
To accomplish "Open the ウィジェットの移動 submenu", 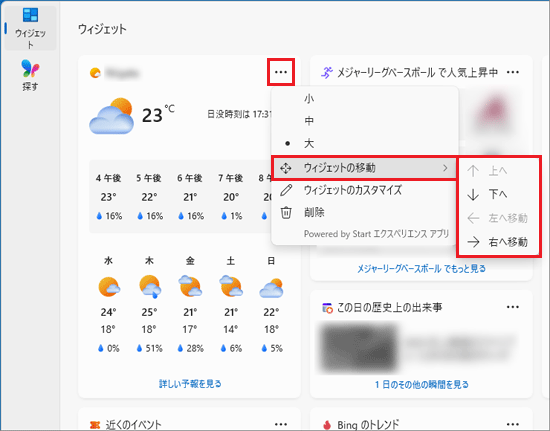I will pos(365,168).
